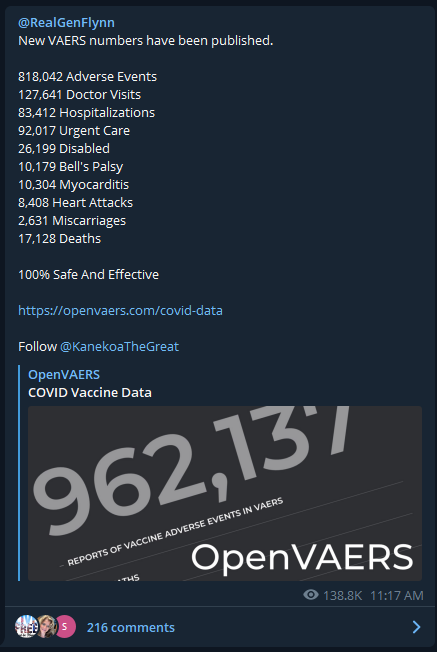Click the second commenter avatar with blonde hair
The image size is (437, 652).
[x=46, y=627]
